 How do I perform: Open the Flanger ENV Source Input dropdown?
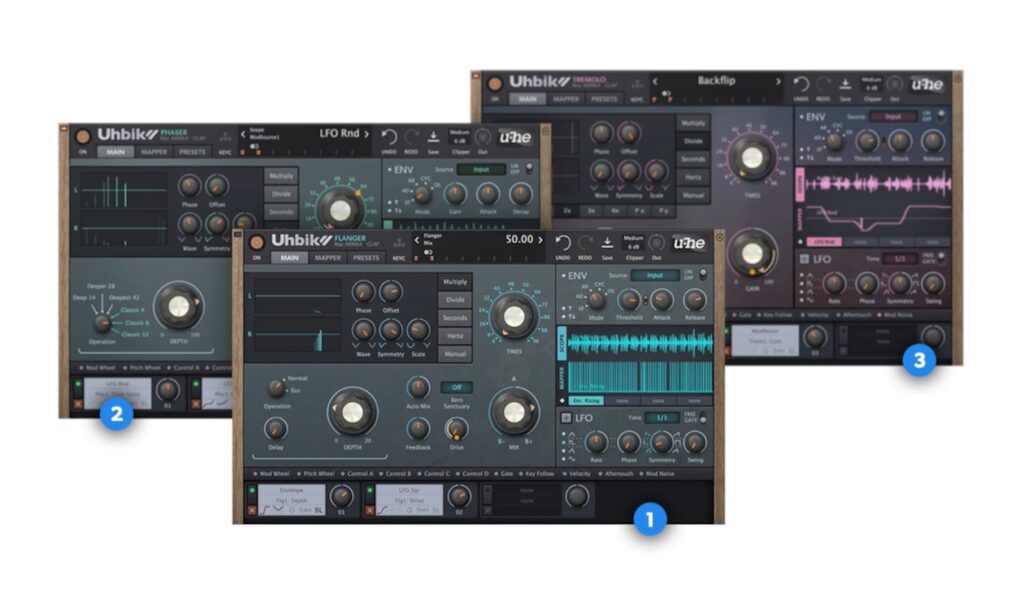[x=655, y=275]
